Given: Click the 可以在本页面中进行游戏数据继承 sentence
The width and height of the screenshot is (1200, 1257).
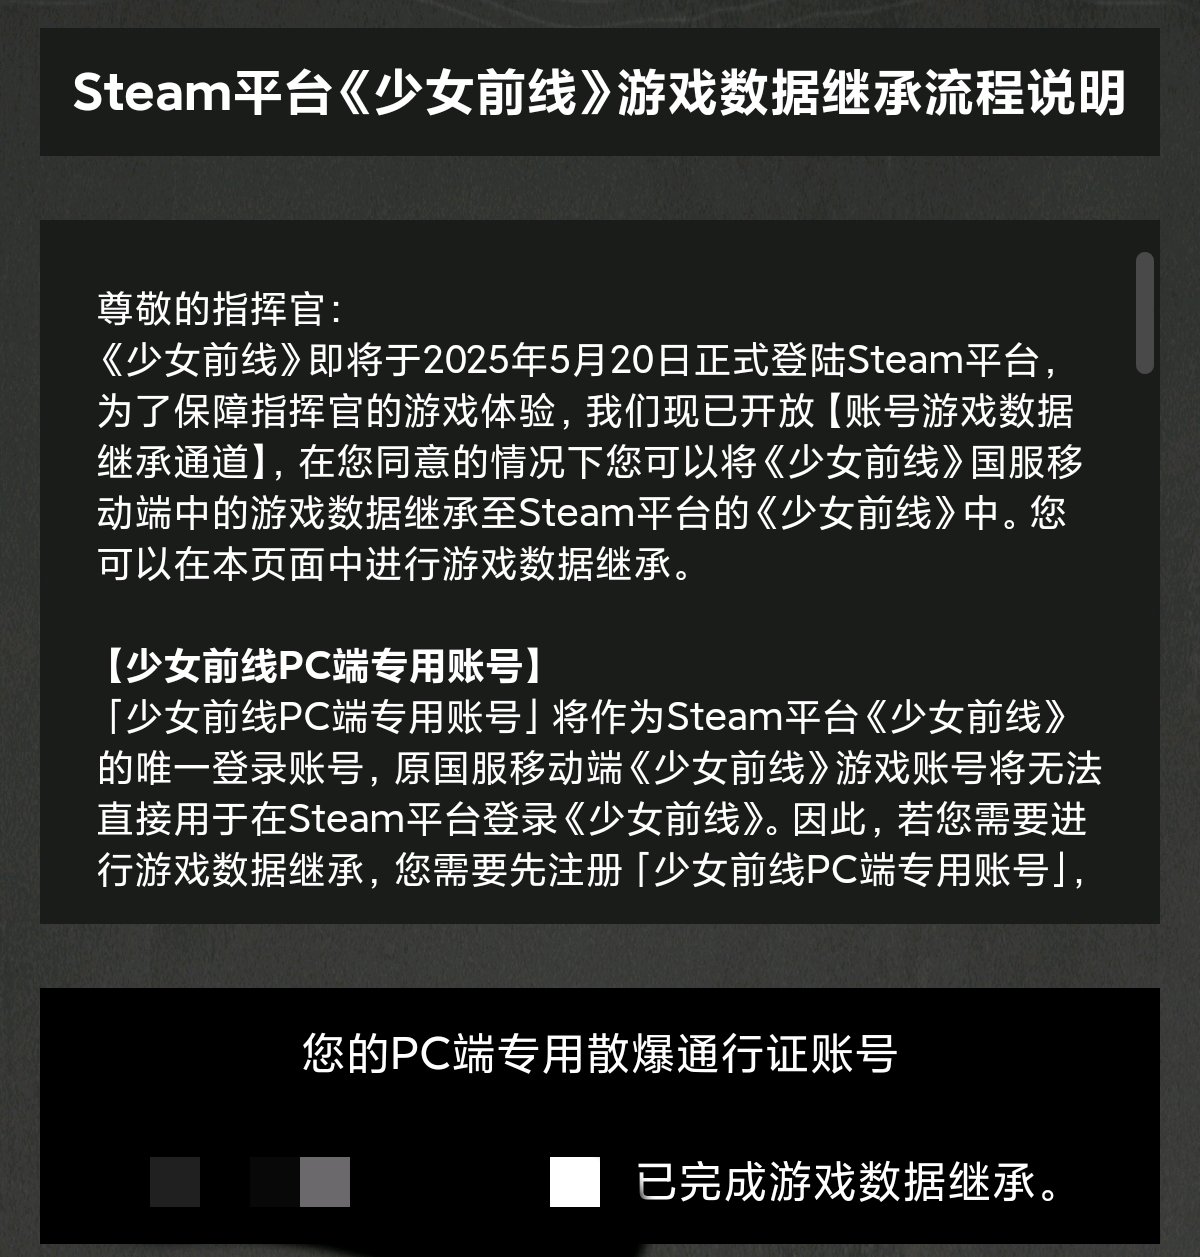Looking at the screenshot, I should pyautogui.click(x=393, y=565).
